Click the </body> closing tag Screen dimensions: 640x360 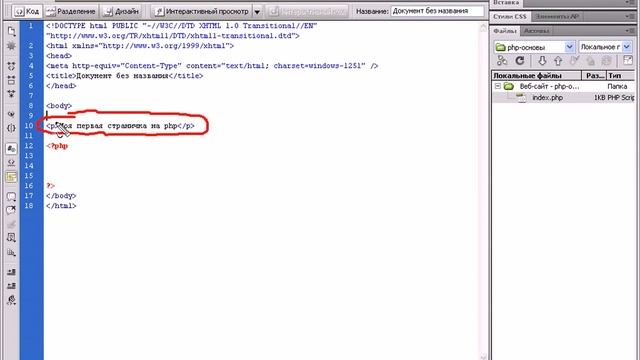point(61,196)
